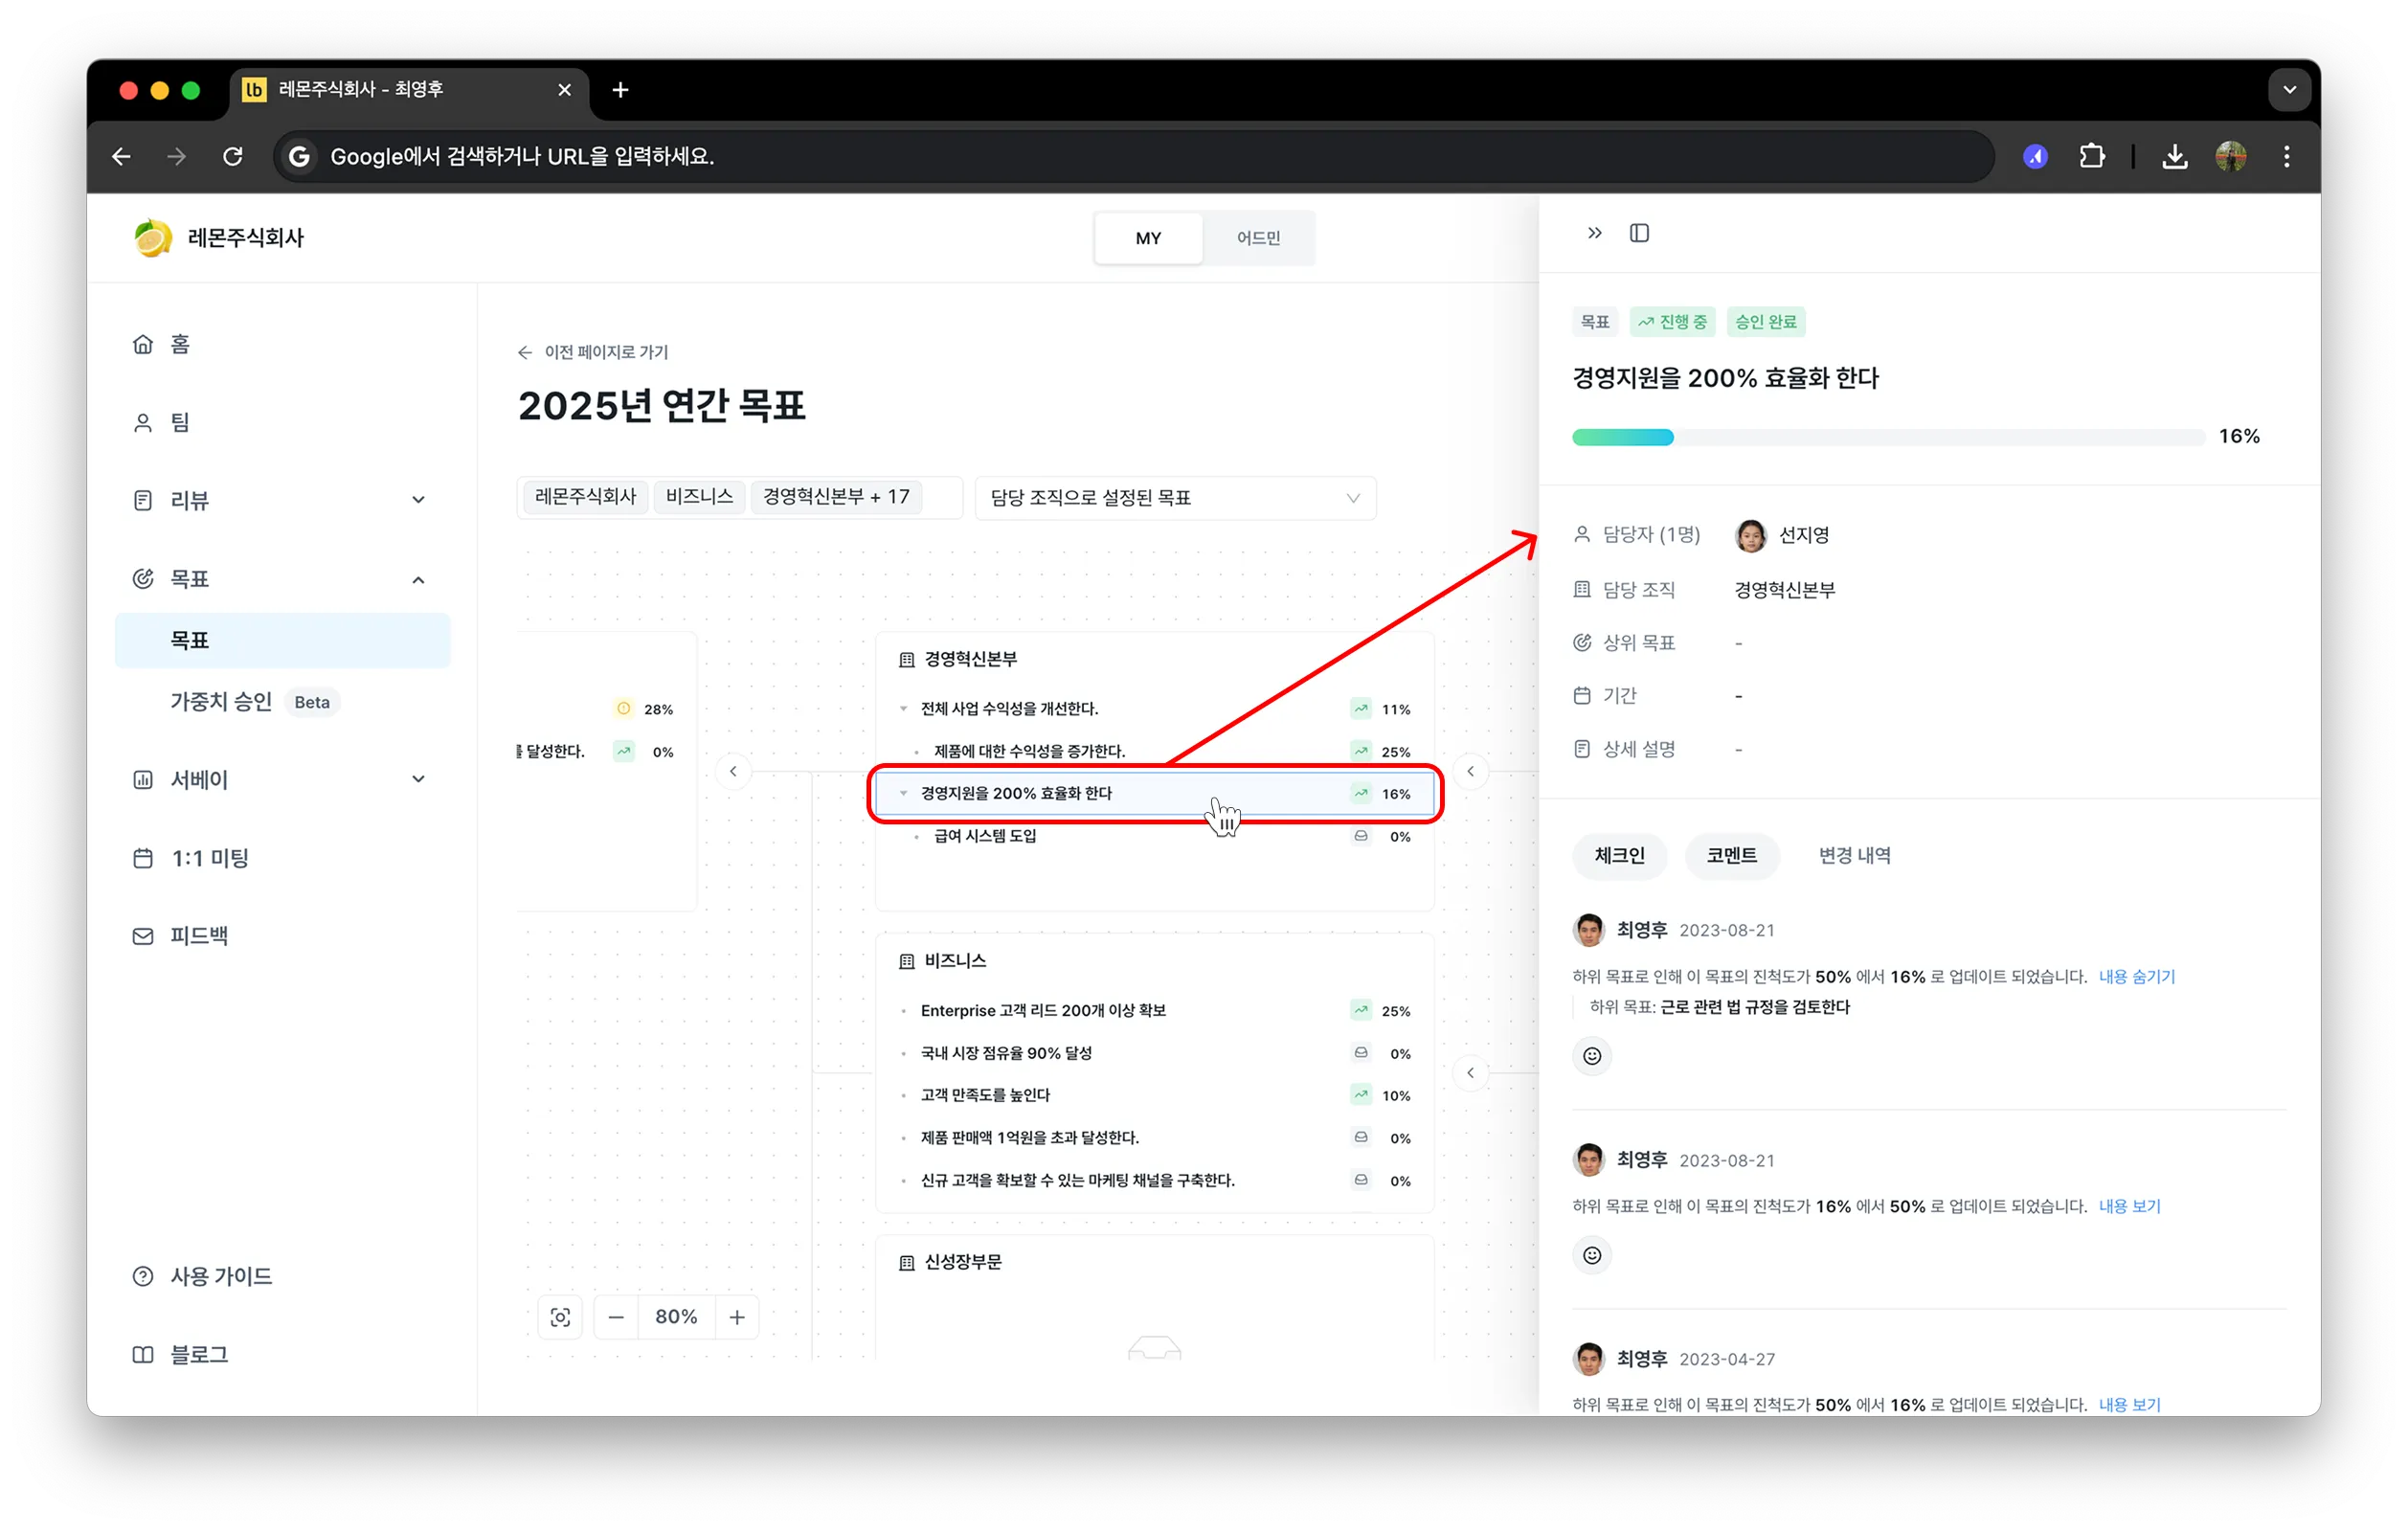Image resolution: width=2408 pixels, height=1531 pixels.
Task: Select the 코멘트 tab
Action: click(x=1731, y=856)
